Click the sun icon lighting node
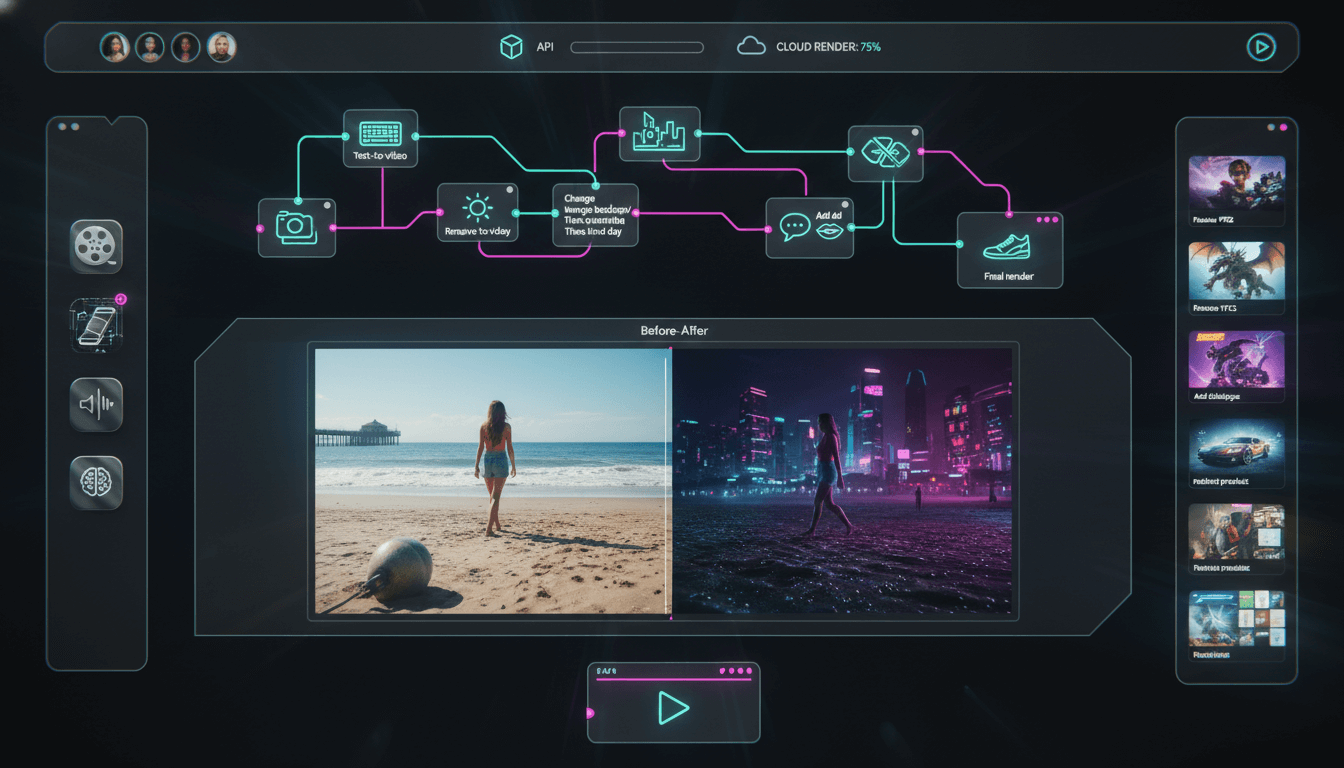The height and width of the screenshot is (768, 1344). pyautogui.click(x=477, y=213)
